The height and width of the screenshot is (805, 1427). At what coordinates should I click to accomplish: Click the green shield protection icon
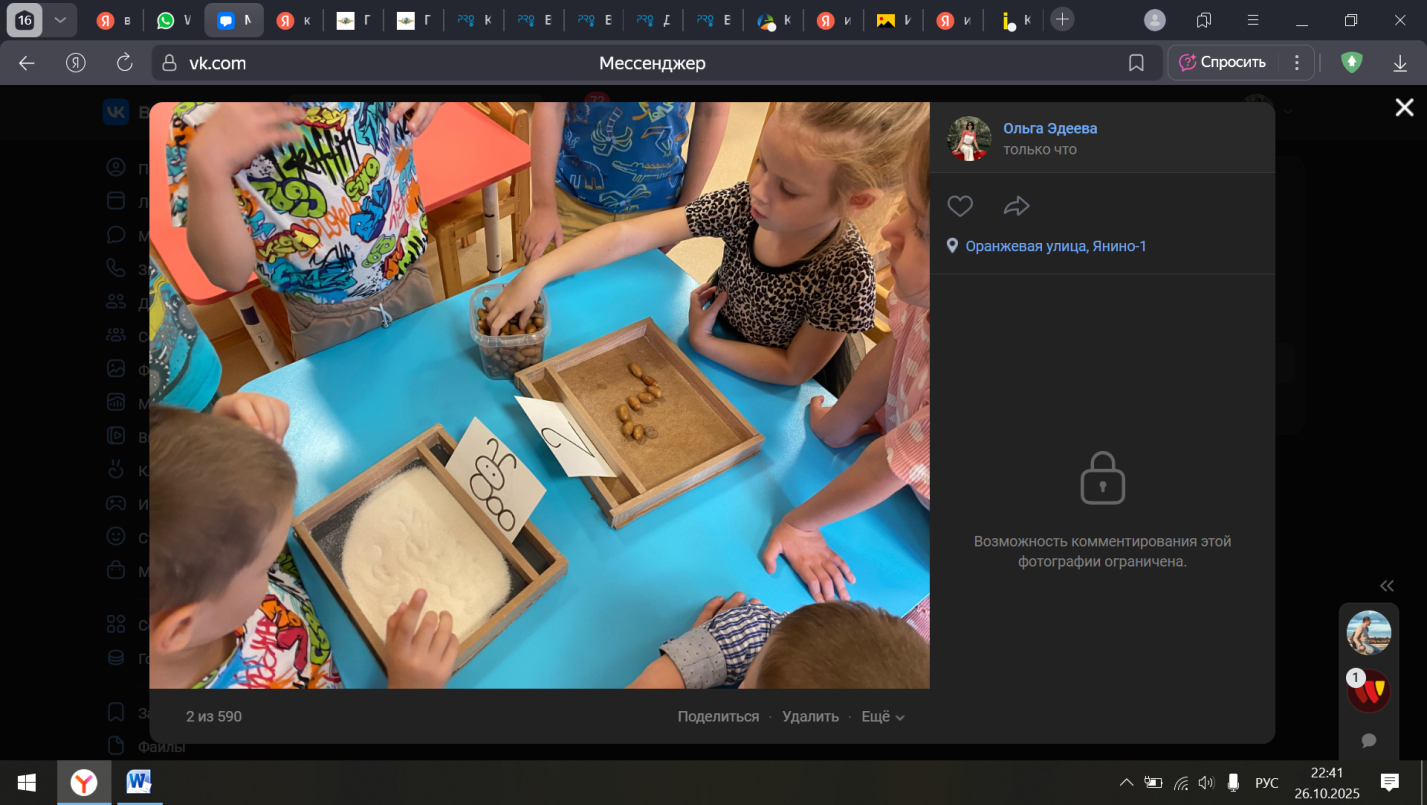pos(1351,63)
